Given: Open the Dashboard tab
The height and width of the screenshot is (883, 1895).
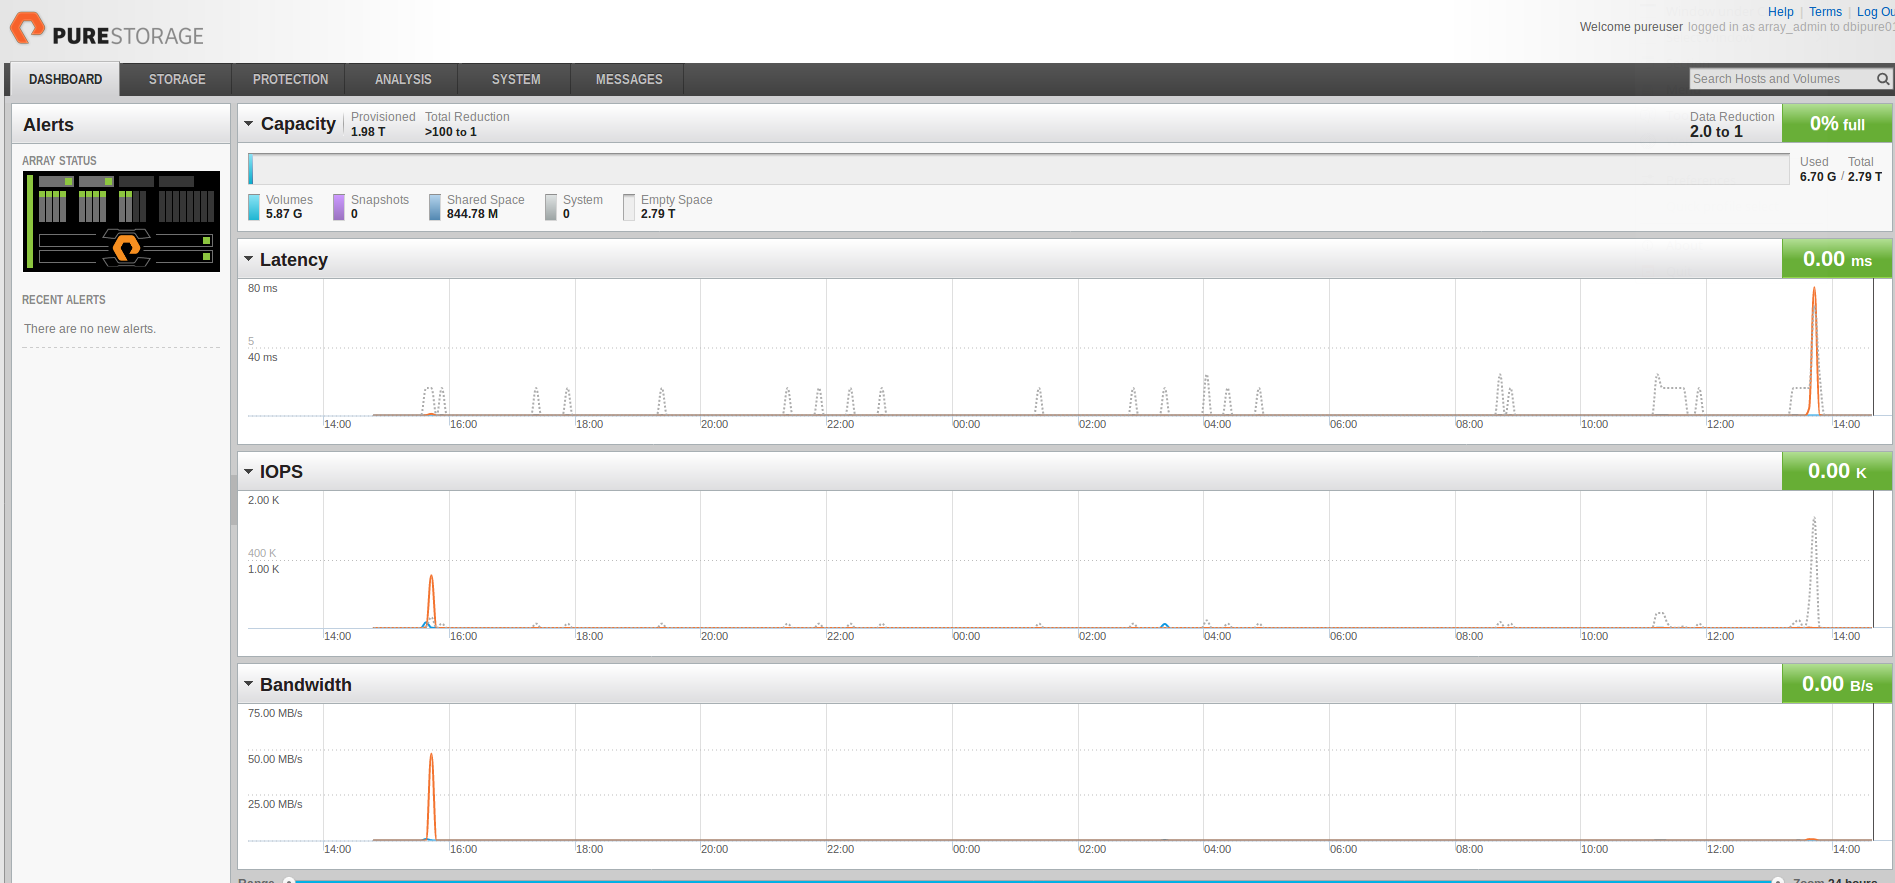Looking at the screenshot, I should [65, 79].
